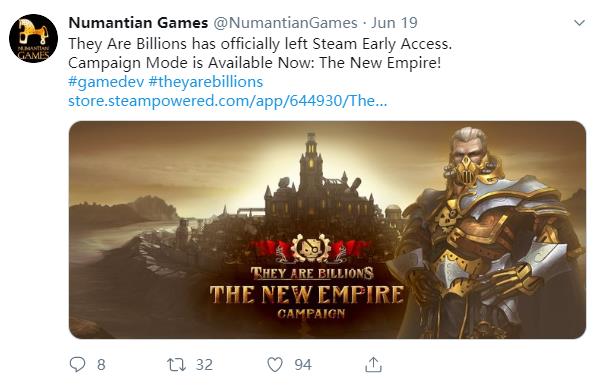Open the Numantian Games profile avatar
Image resolution: width=595 pixels, height=389 pixels.
[x=33, y=38]
